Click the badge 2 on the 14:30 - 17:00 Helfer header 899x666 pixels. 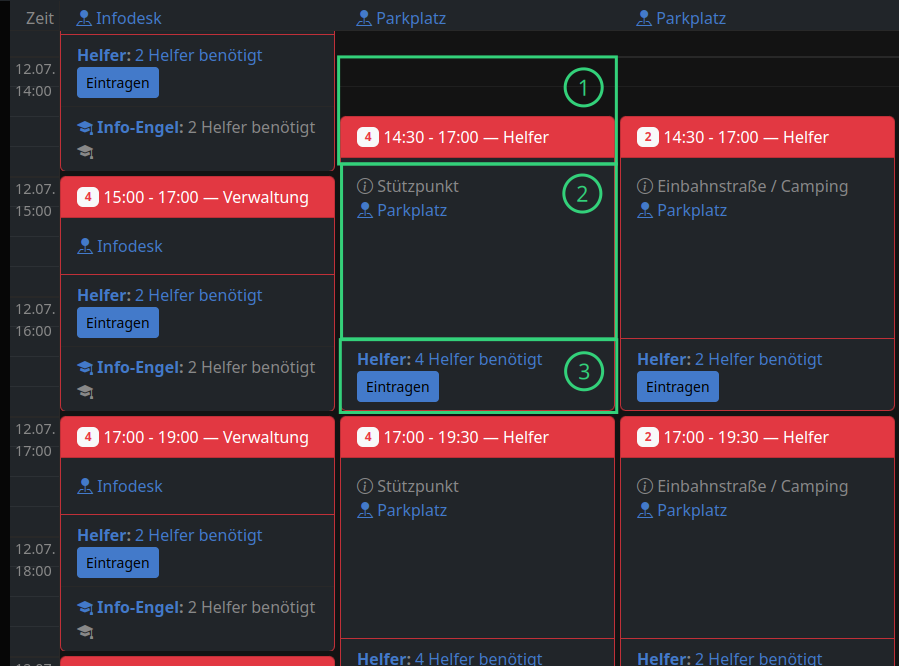[x=647, y=137]
